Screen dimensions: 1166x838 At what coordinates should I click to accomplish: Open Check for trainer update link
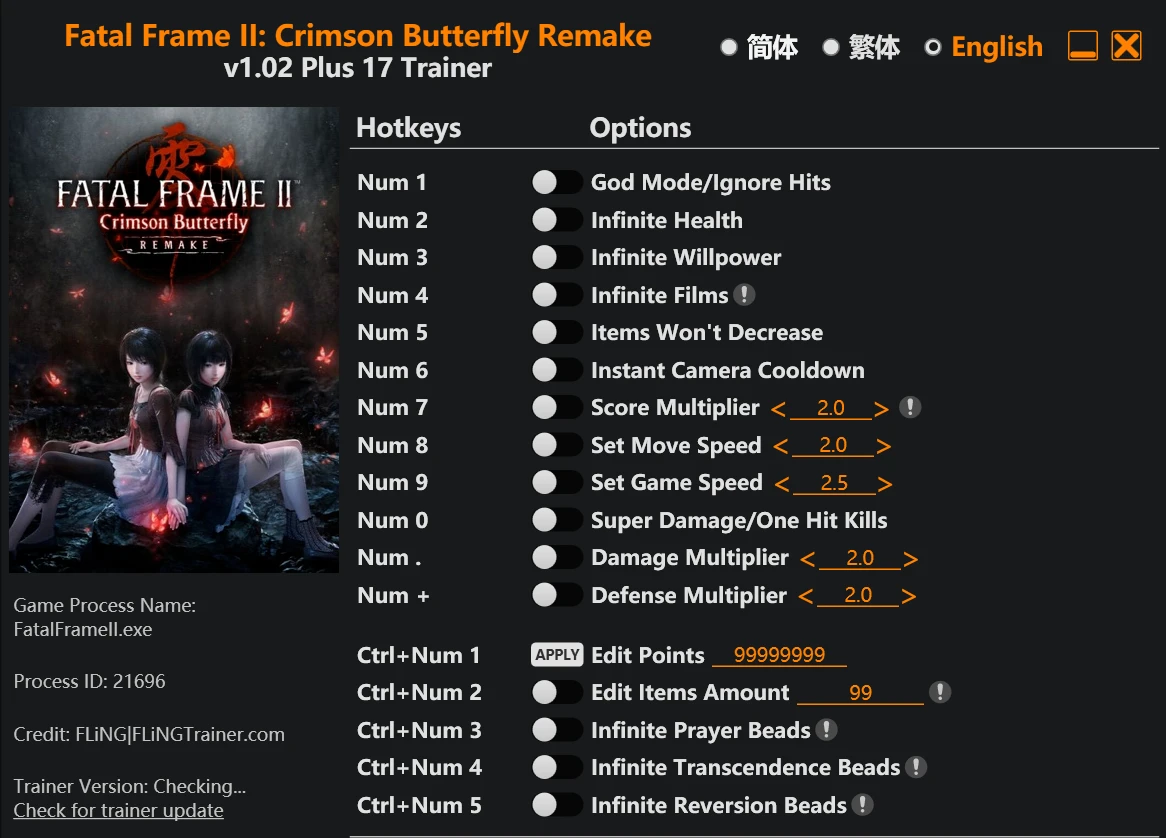click(118, 810)
